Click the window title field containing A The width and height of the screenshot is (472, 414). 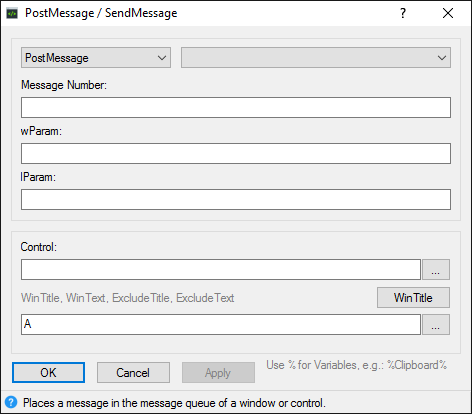tap(221, 324)
